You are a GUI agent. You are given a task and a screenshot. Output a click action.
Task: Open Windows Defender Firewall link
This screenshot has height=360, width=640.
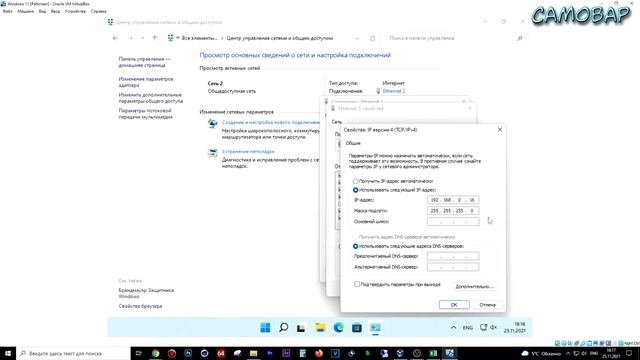146,293
